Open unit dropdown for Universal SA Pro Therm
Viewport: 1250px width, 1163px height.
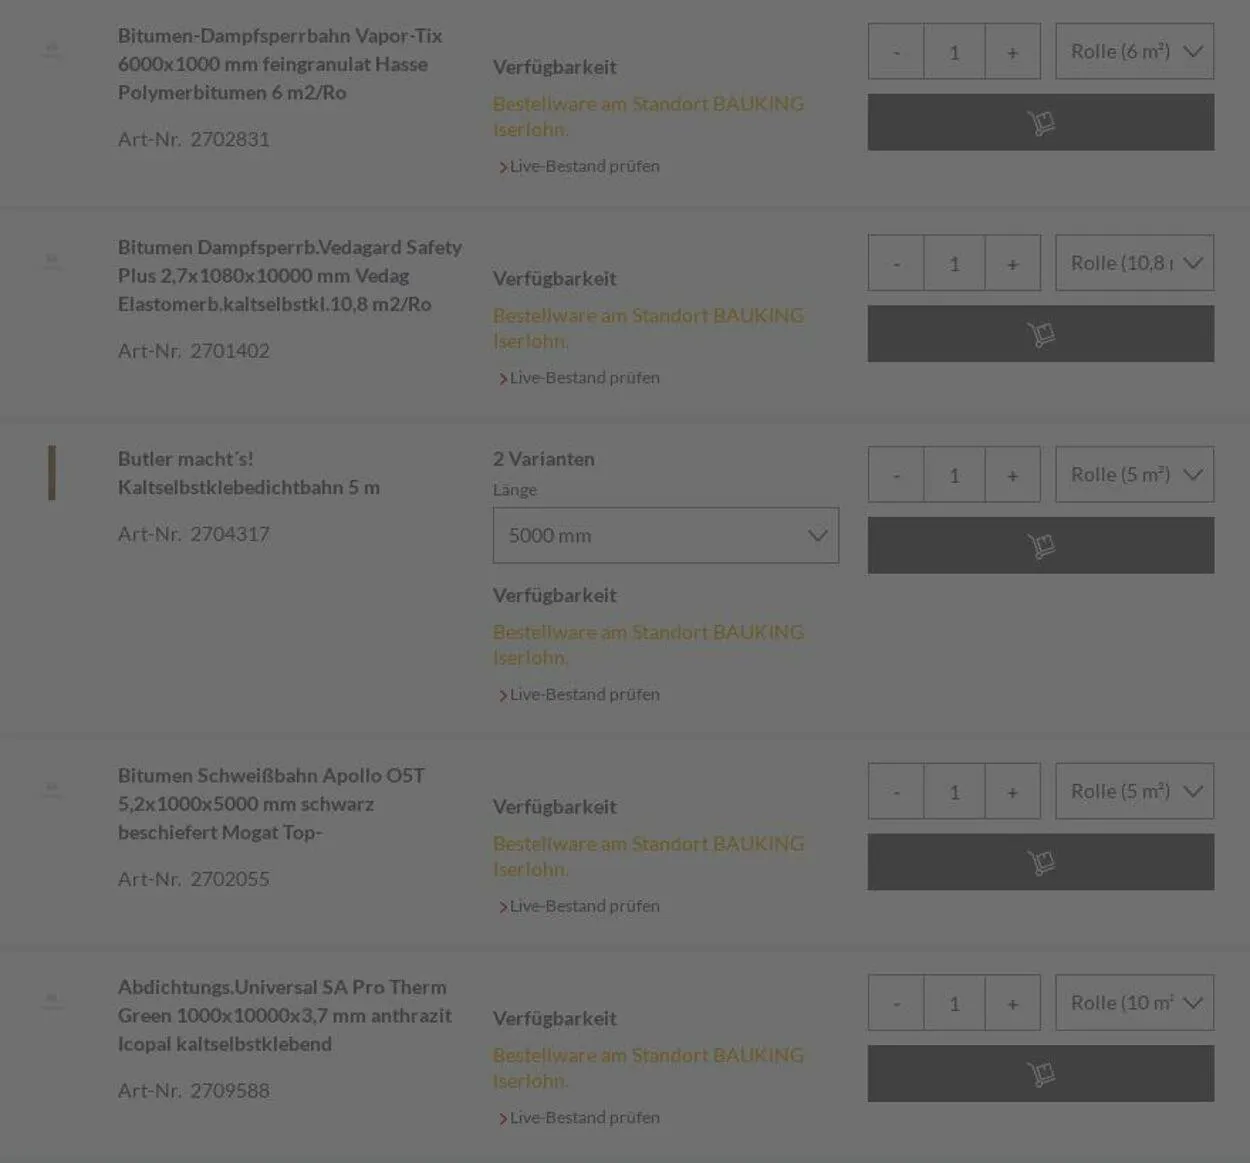(x=1134, y=1003)
